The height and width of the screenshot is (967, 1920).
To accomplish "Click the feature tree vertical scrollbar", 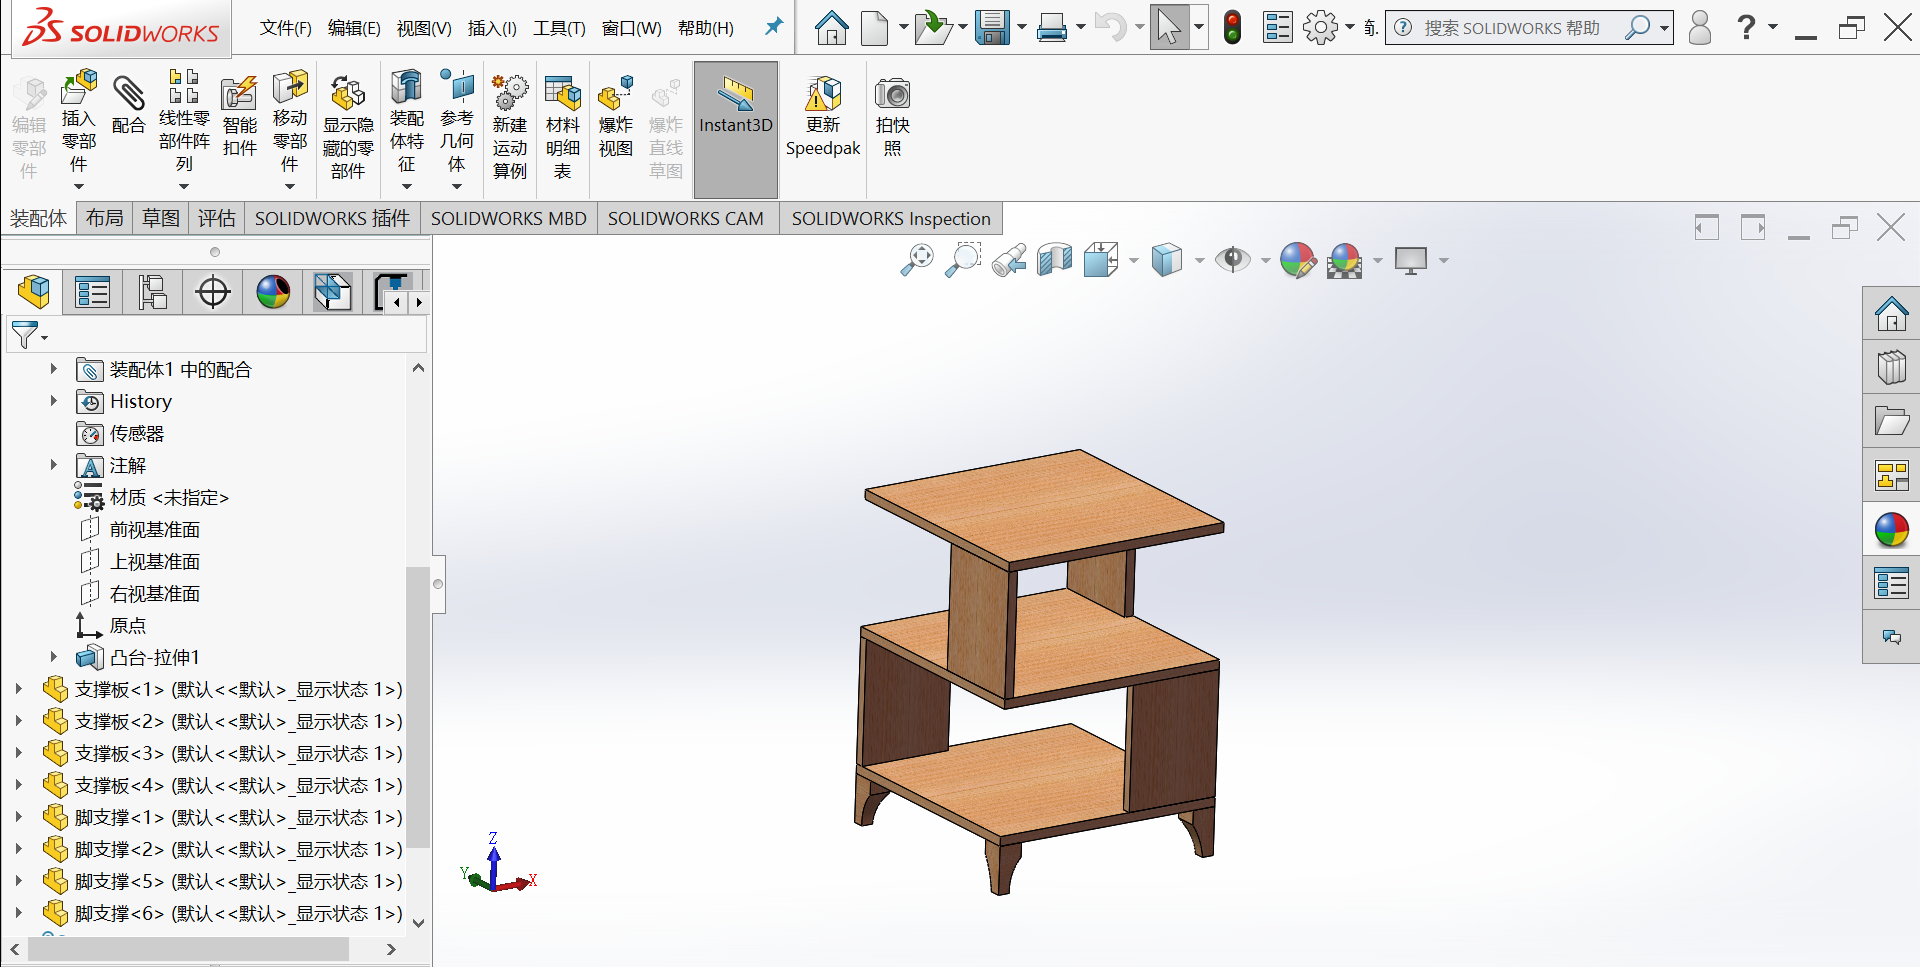I will [418, 706].
